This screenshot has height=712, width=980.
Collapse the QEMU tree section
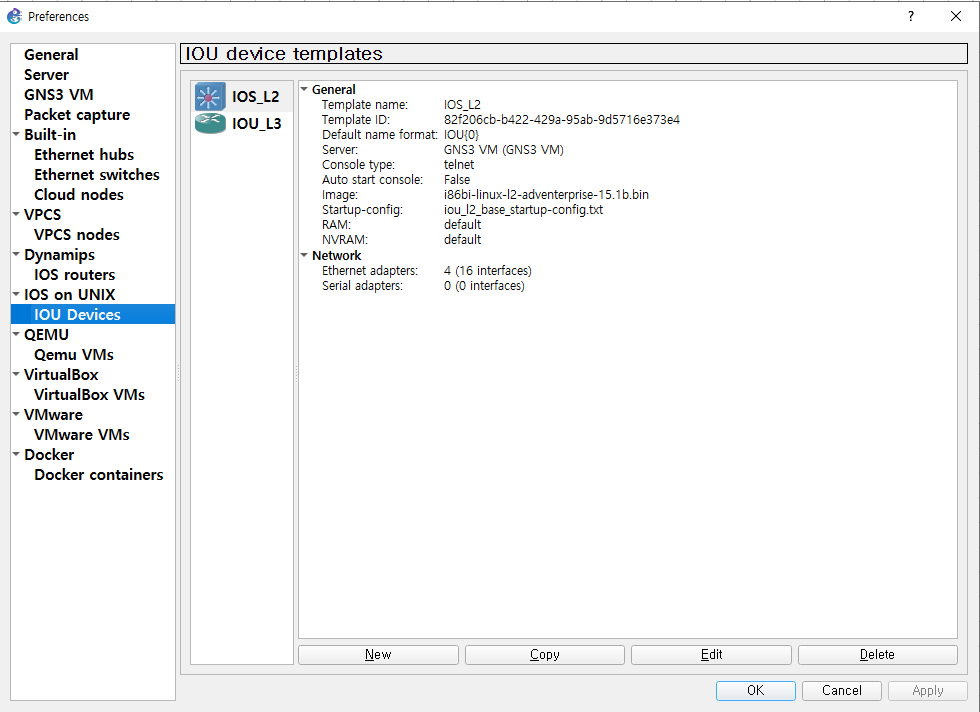click(x=16, y=334)
